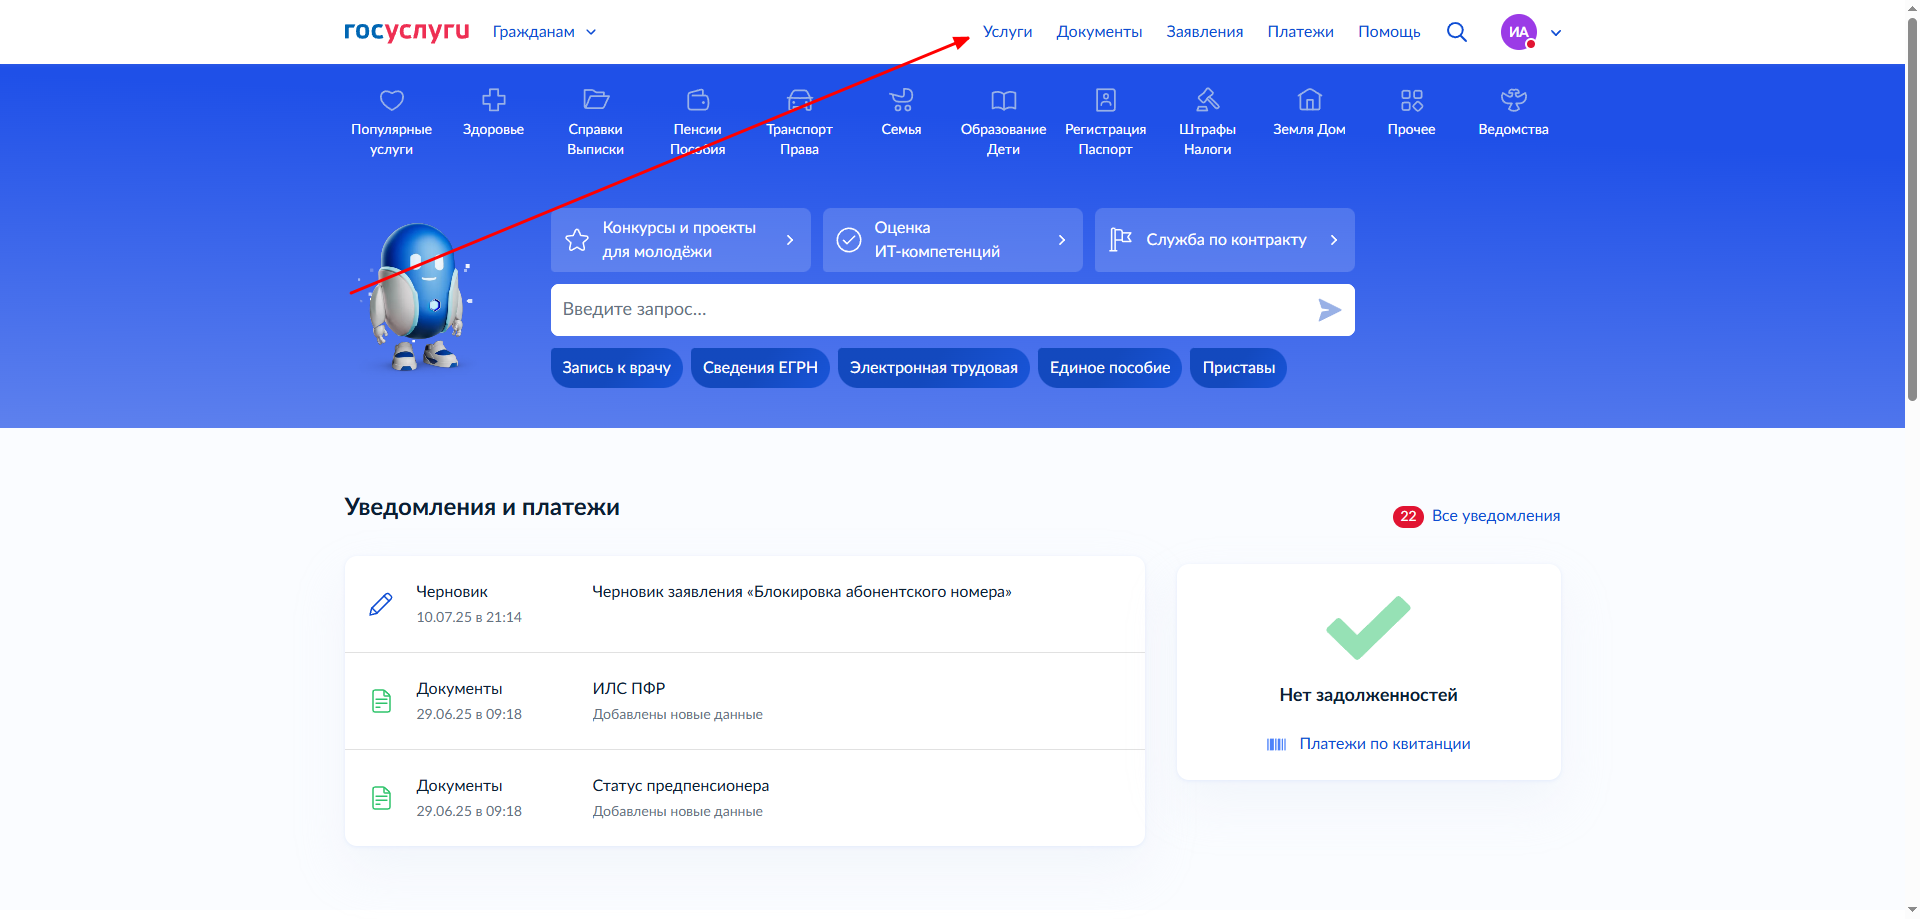Open Конкурсы и проекты для молодёжи card
The height and width of the screenshot is (919, 1920).
pos(680,240)
